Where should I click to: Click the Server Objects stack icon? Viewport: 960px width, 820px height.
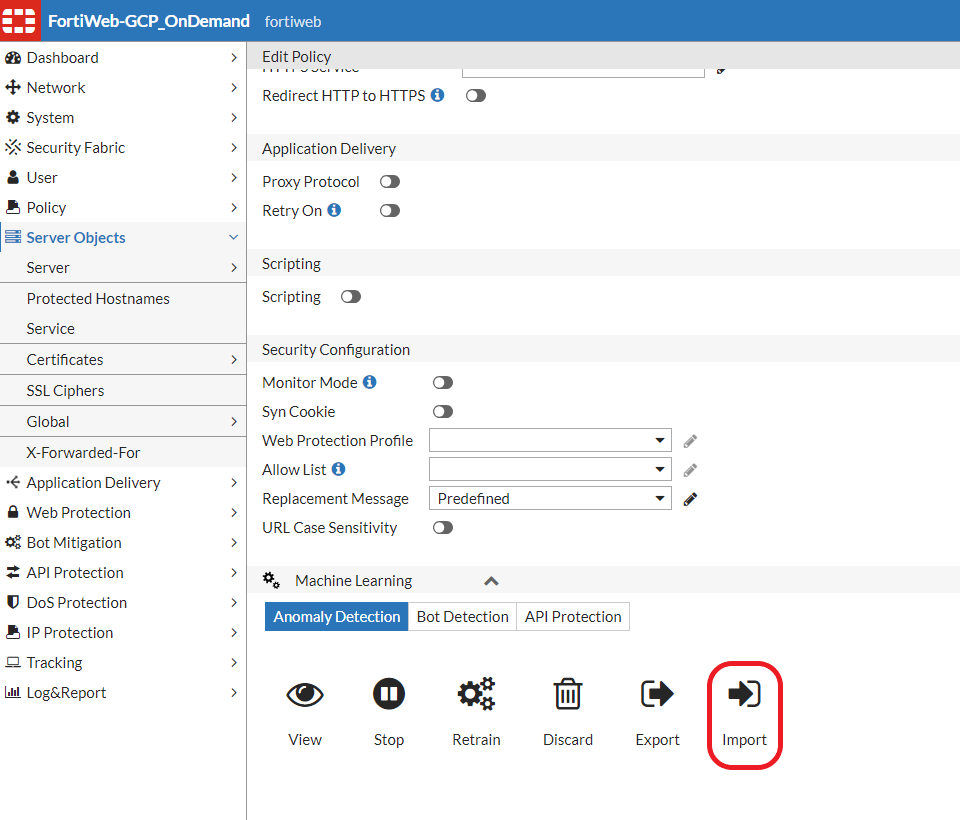[x=13, y=237]
